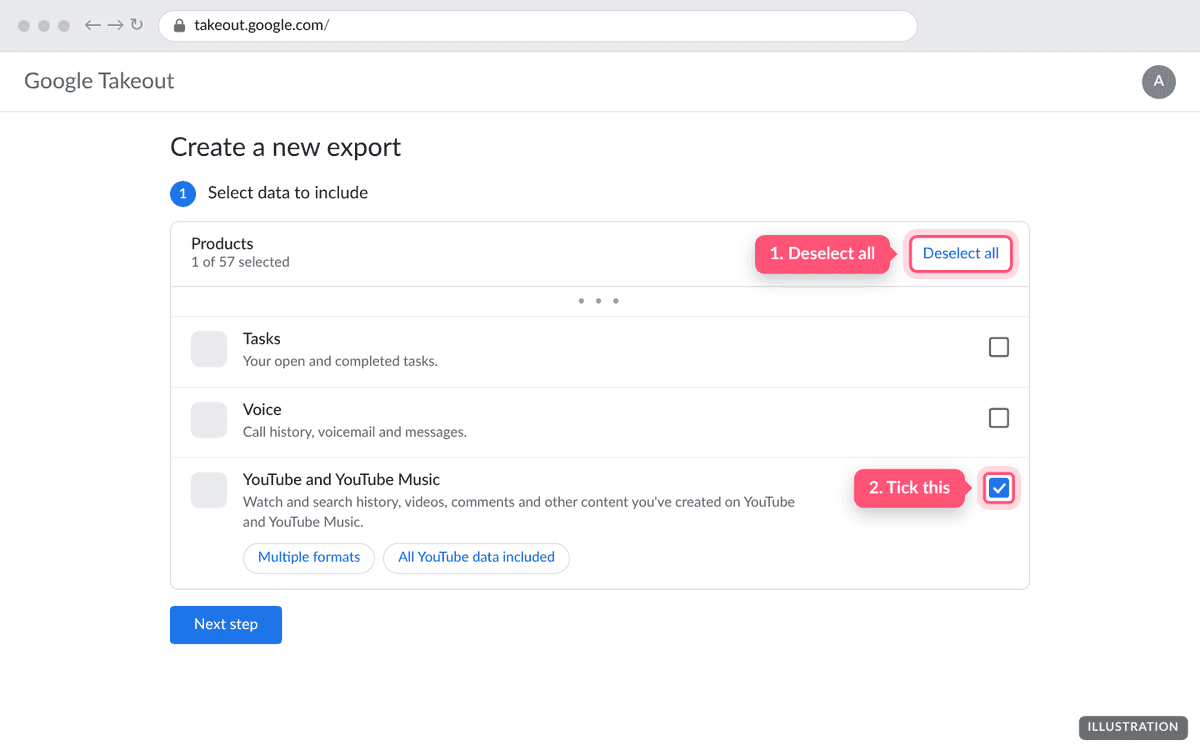Click the Tasks product icon placeholder
This screenshot has width=1200, height=750.
[209, 349]
